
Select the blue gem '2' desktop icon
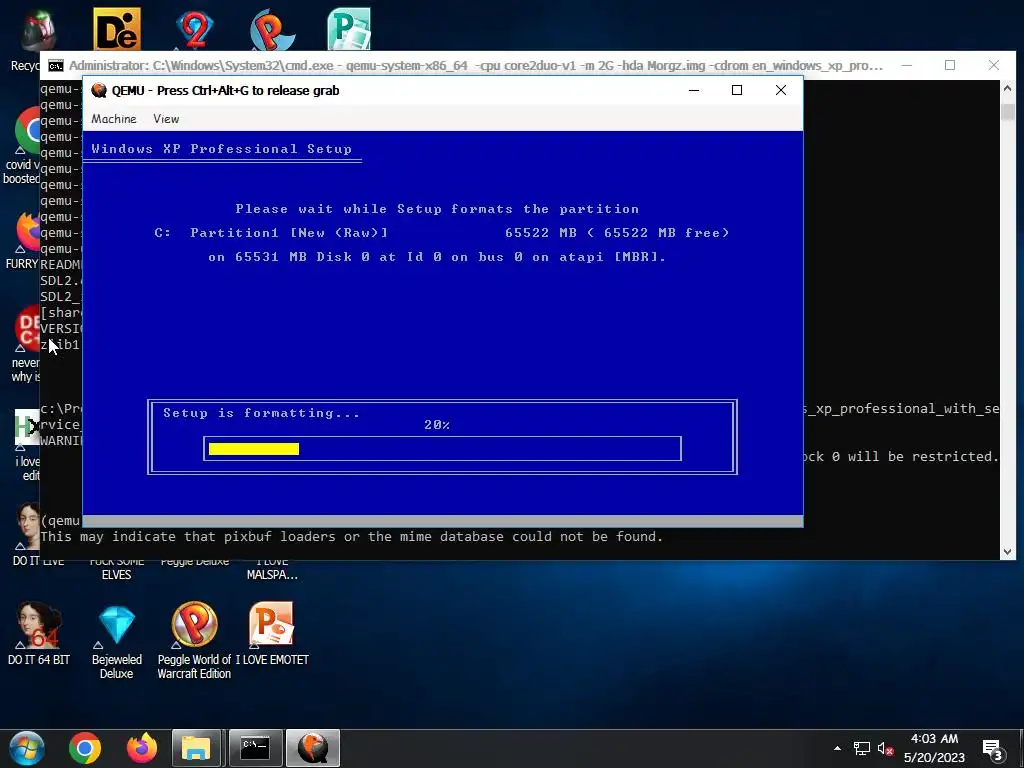coord(195,29)
